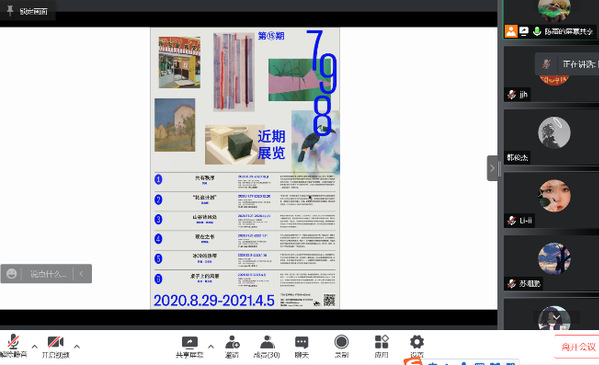Collapse the participant video sidebar arrow

tap(492, 168)
